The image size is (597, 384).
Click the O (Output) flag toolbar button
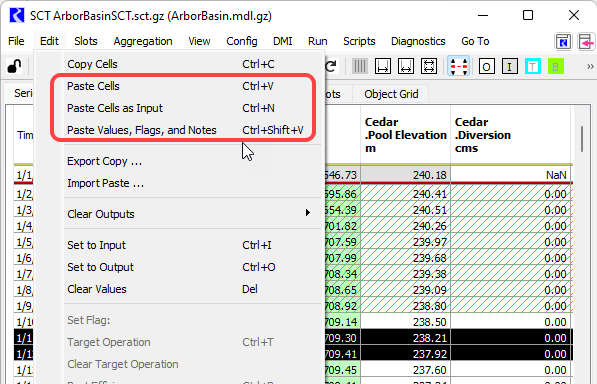[487, 67]
